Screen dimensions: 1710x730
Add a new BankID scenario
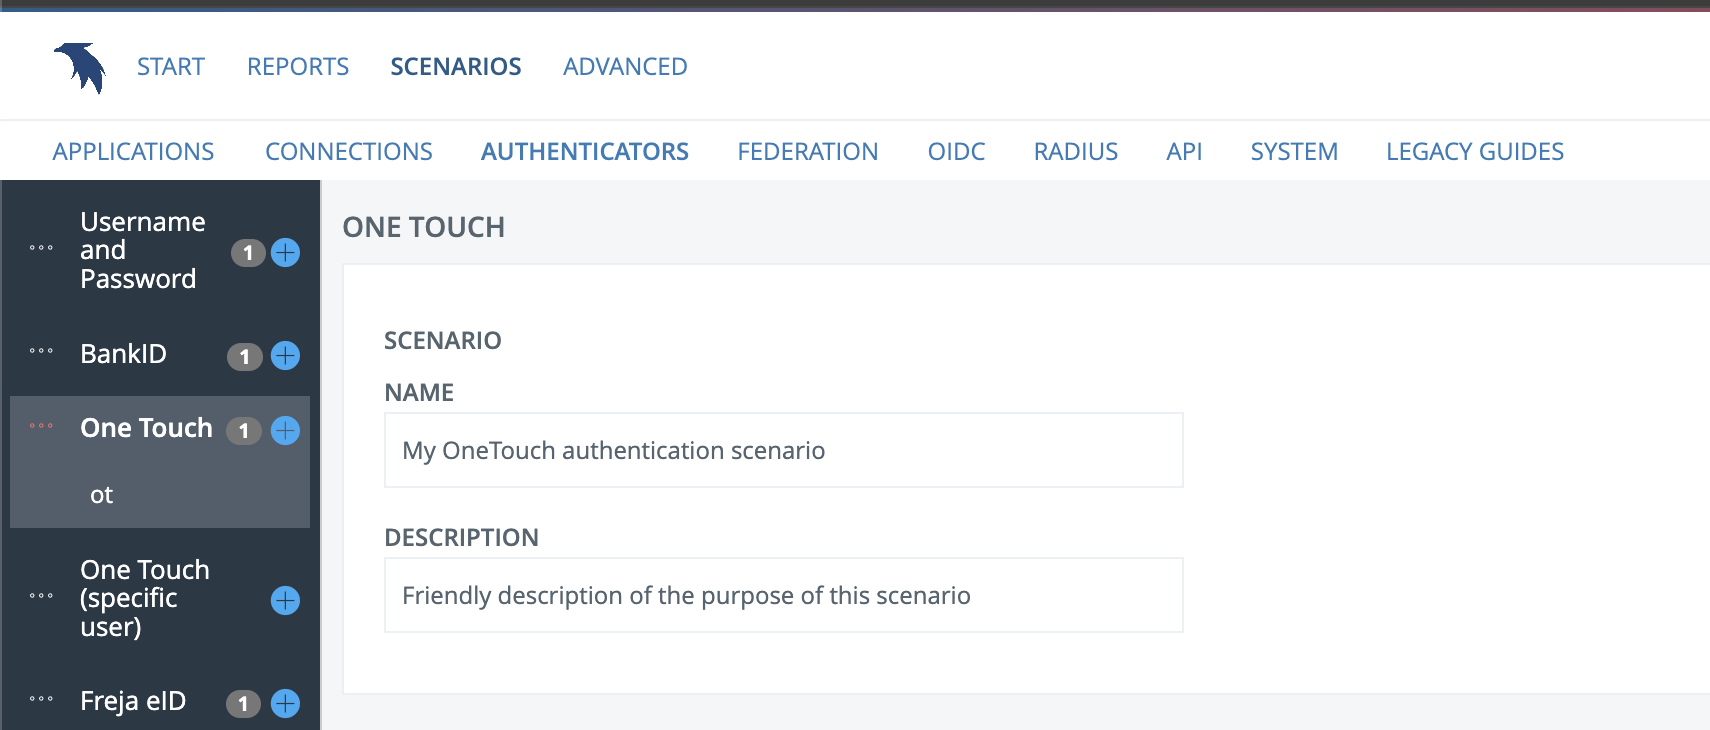(285, 356)
